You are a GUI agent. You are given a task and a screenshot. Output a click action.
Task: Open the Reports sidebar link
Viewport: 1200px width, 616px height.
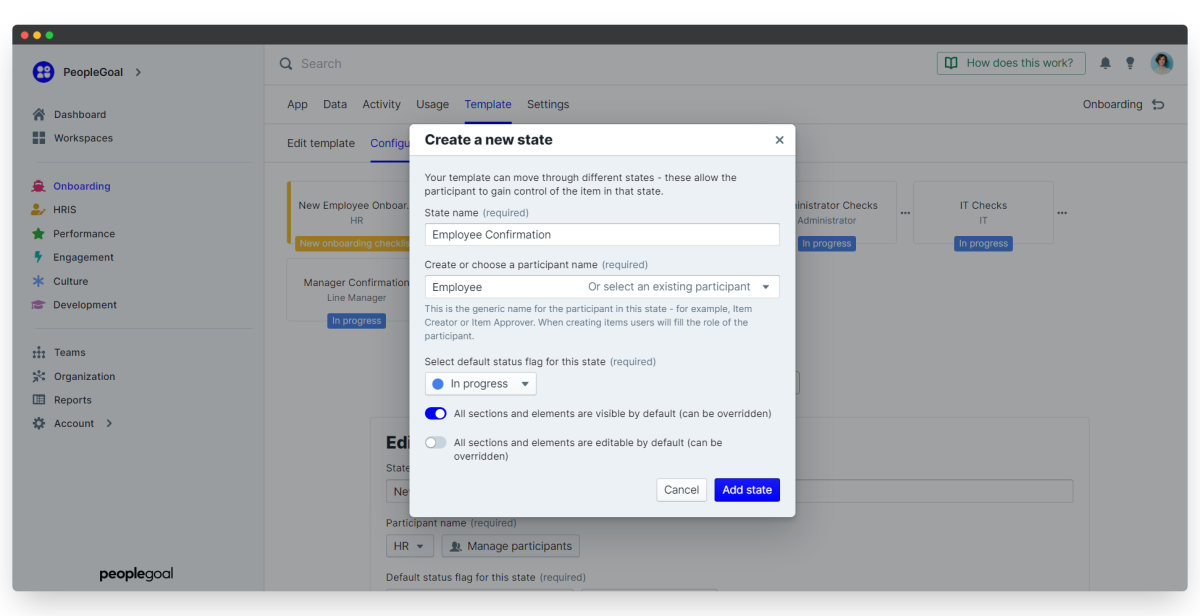pyautogui.click(x=73, y=400)
